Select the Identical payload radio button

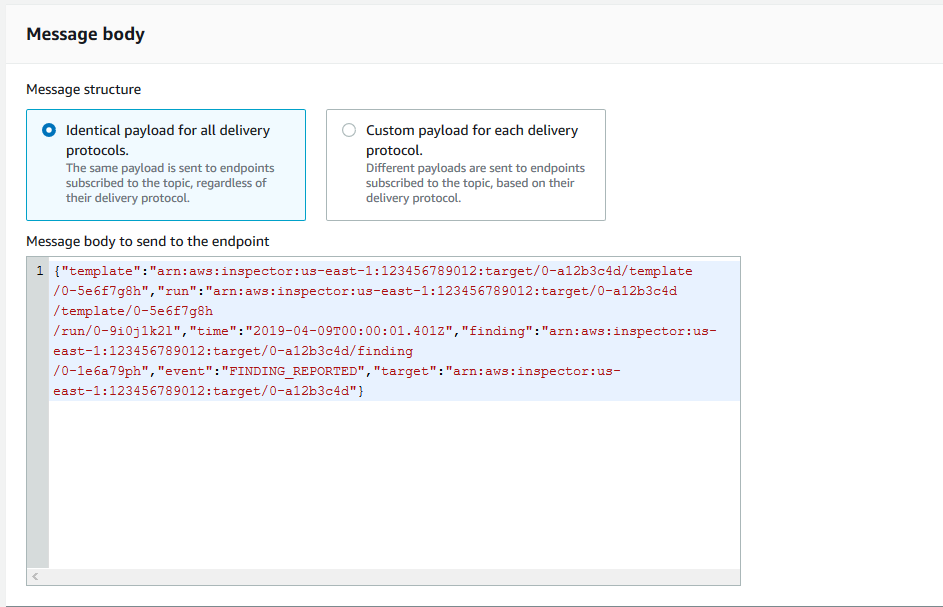pyautogui.click(x=49, y=130)
